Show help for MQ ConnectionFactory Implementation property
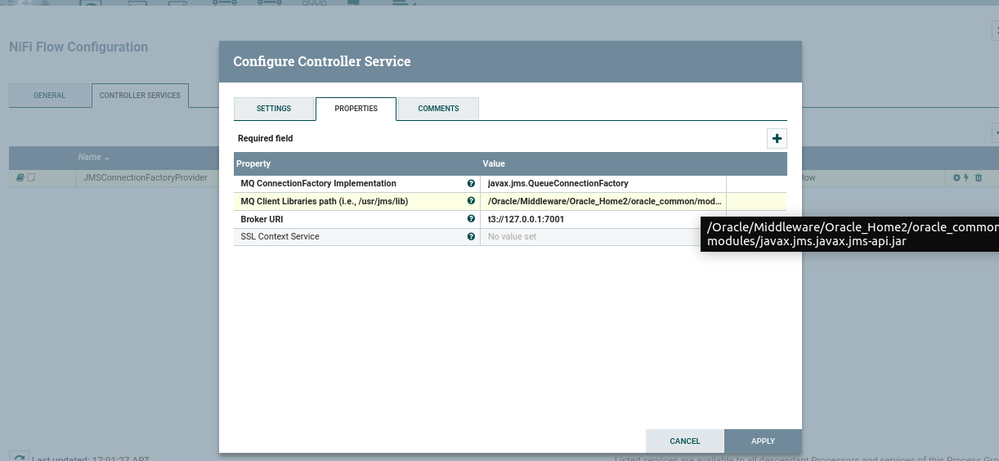This screenshot has width=999, height=461. (x=471, y=184)
